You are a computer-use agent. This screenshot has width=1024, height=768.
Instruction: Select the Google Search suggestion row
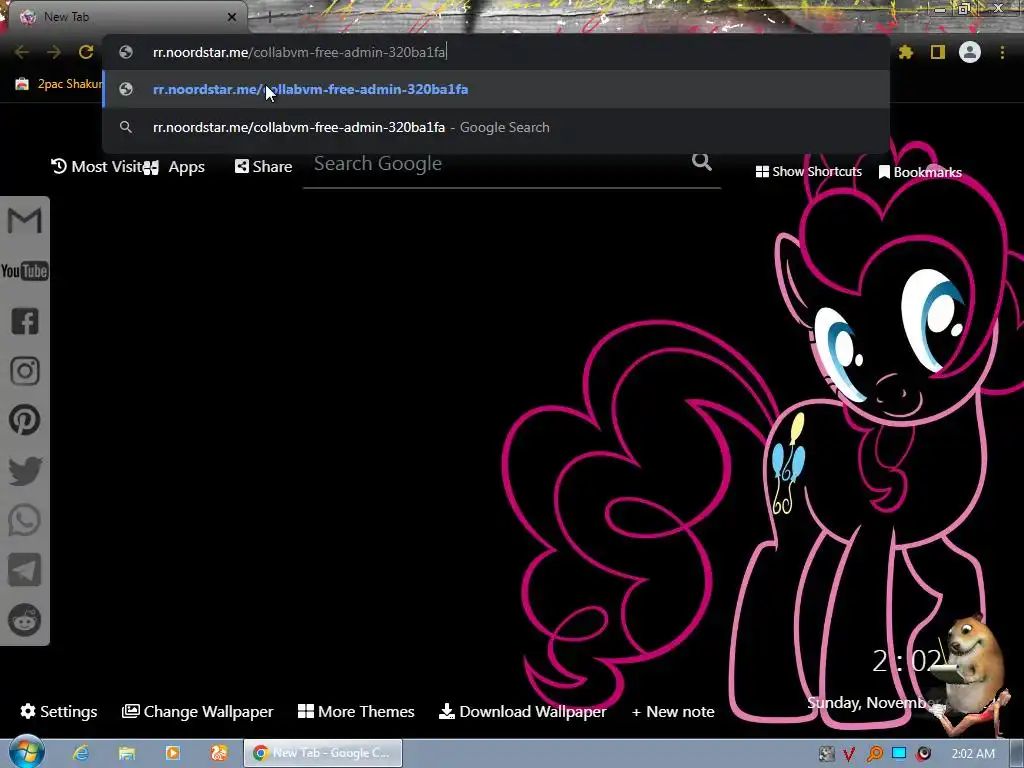tap(496, 127)
